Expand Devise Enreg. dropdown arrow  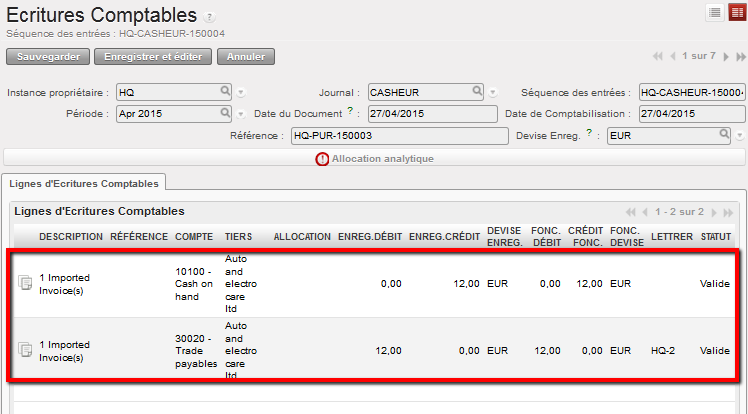click(739, 135)
